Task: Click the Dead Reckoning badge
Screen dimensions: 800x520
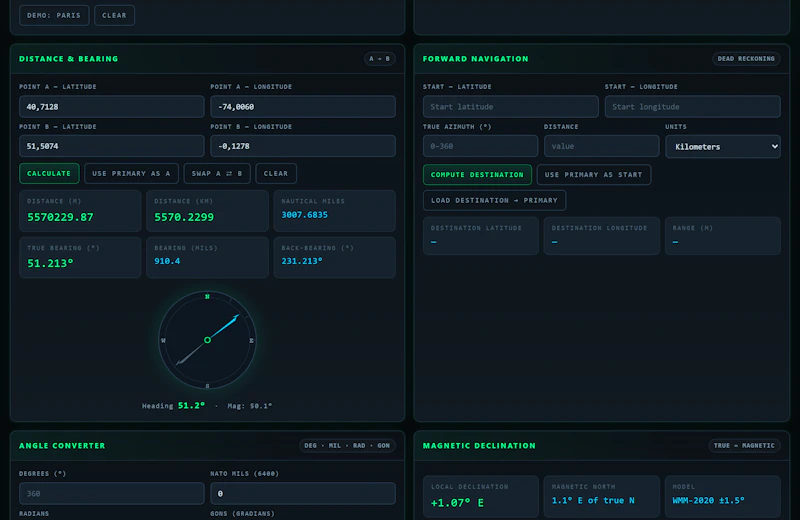Action: coord(746,59)
